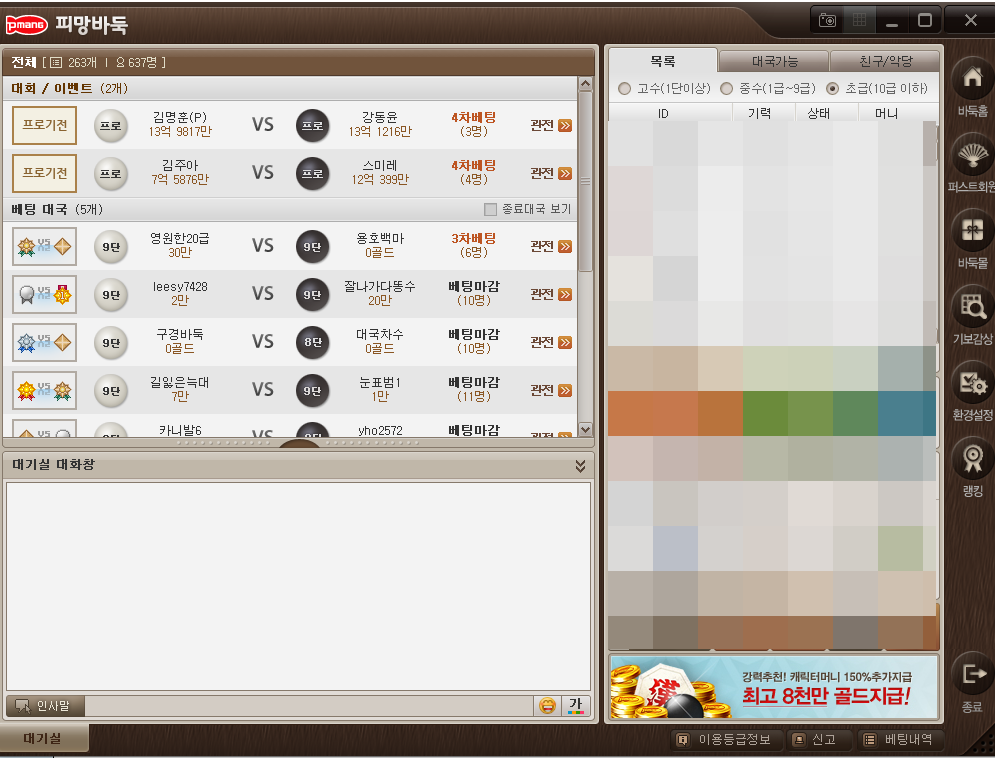995x758 pixels.
Task: Open the 인사말 greeting presets menu
Action: (45, 705)
